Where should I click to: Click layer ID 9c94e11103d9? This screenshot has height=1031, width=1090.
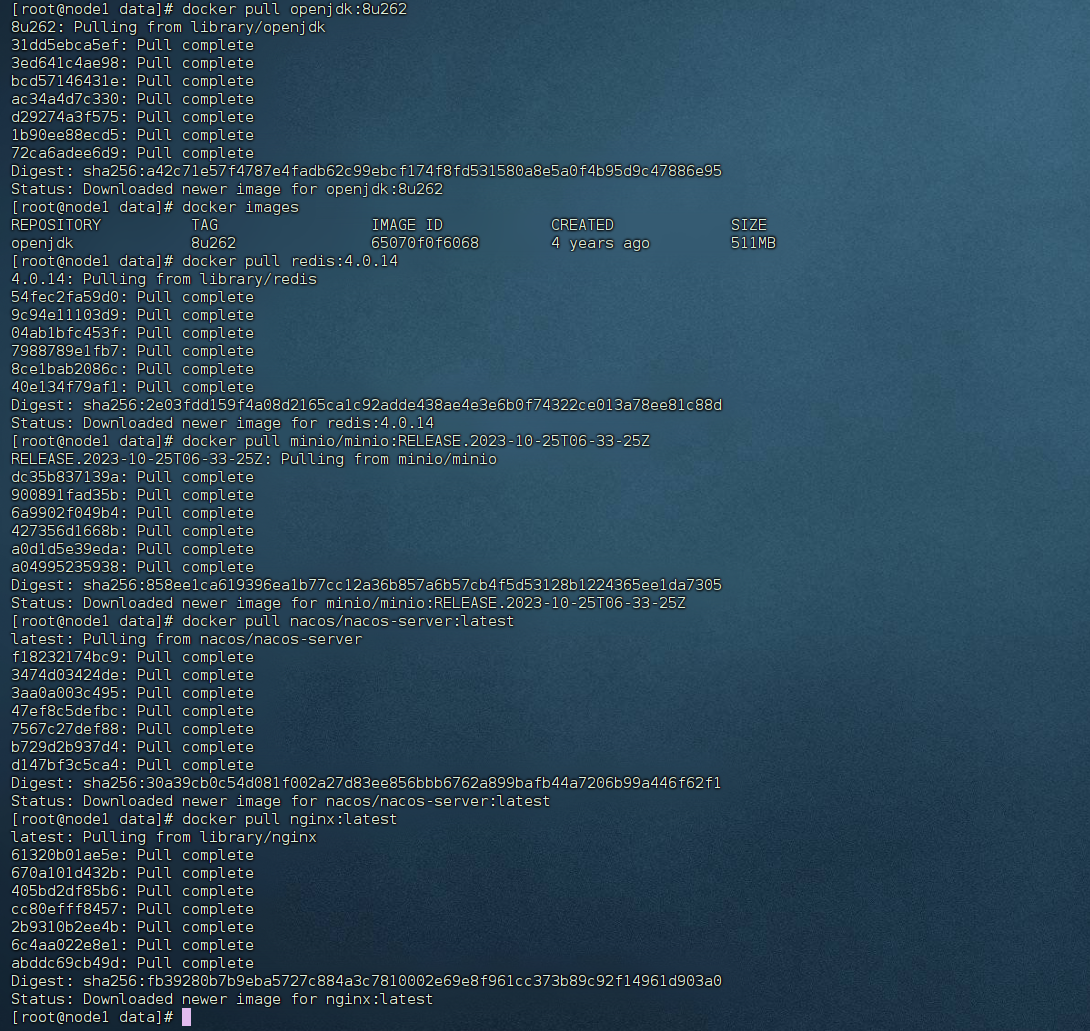click(x=65, y=316)
